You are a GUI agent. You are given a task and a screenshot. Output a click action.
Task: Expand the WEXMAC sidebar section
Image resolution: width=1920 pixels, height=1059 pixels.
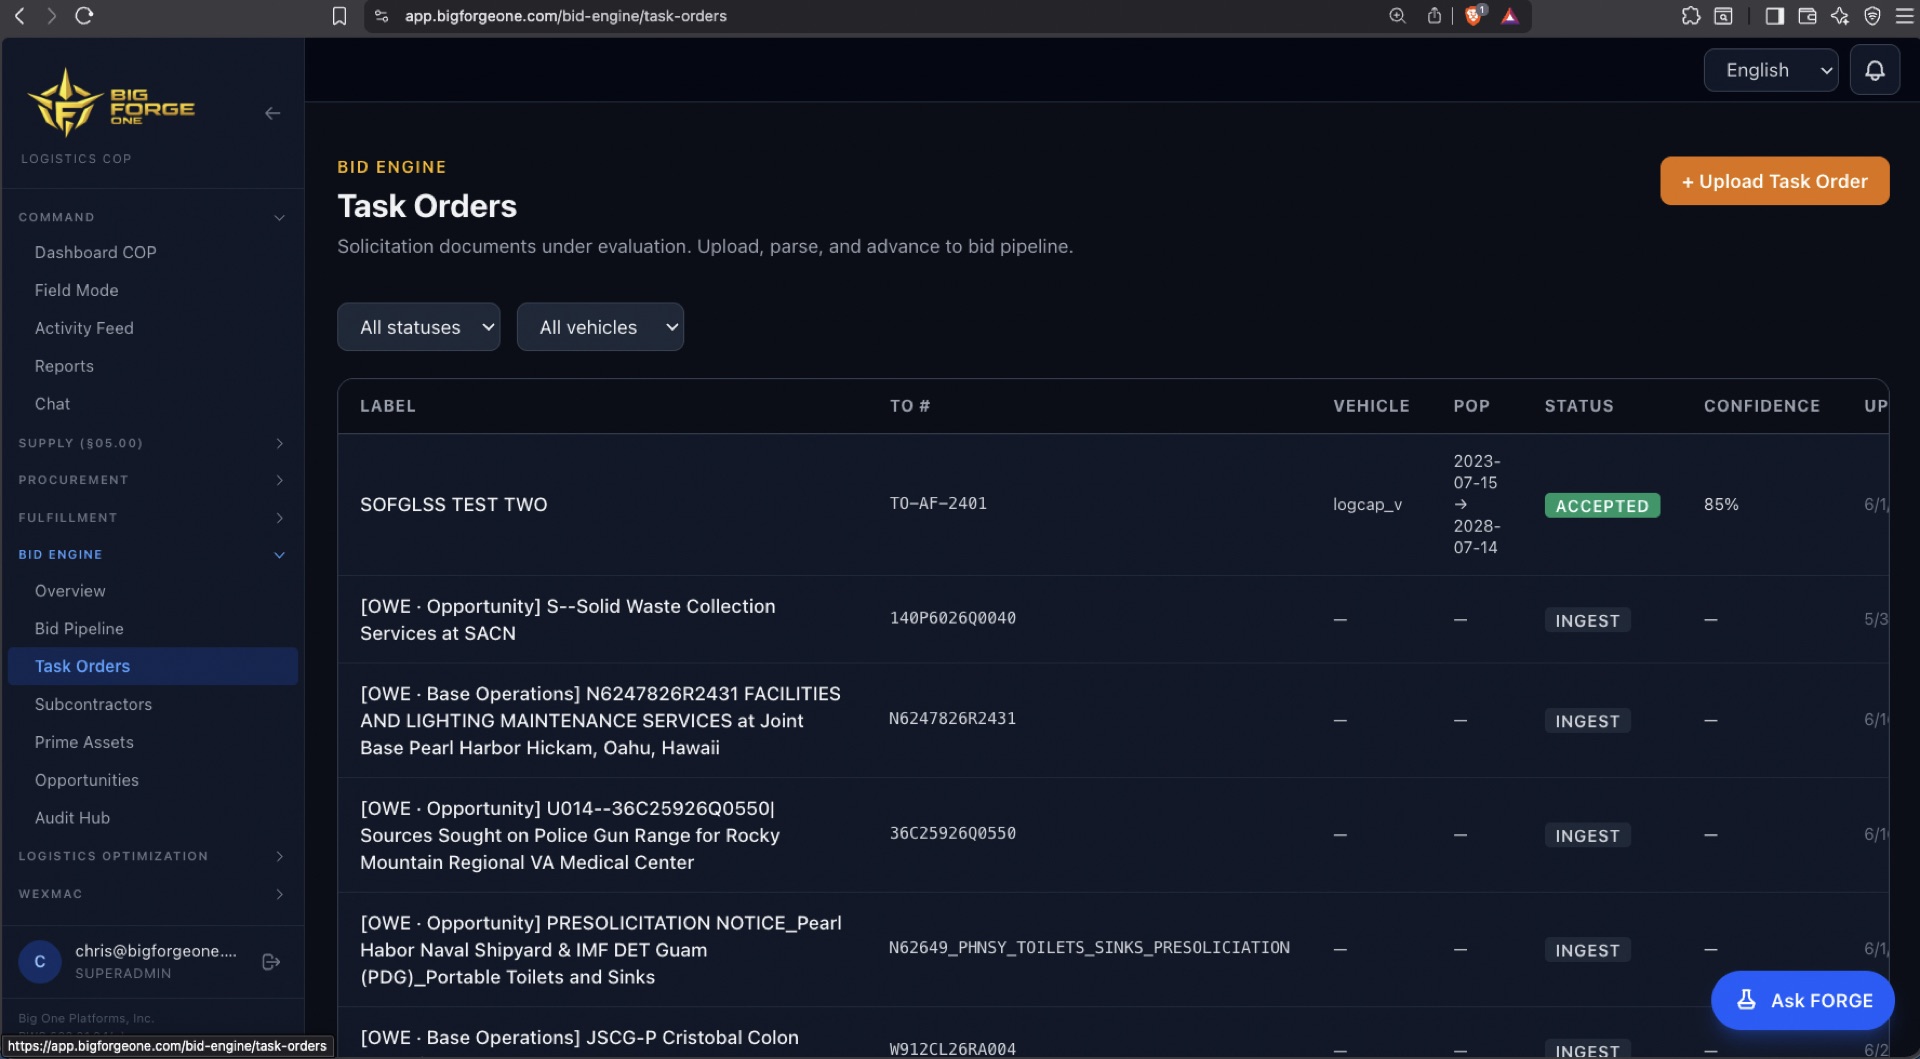152,894
